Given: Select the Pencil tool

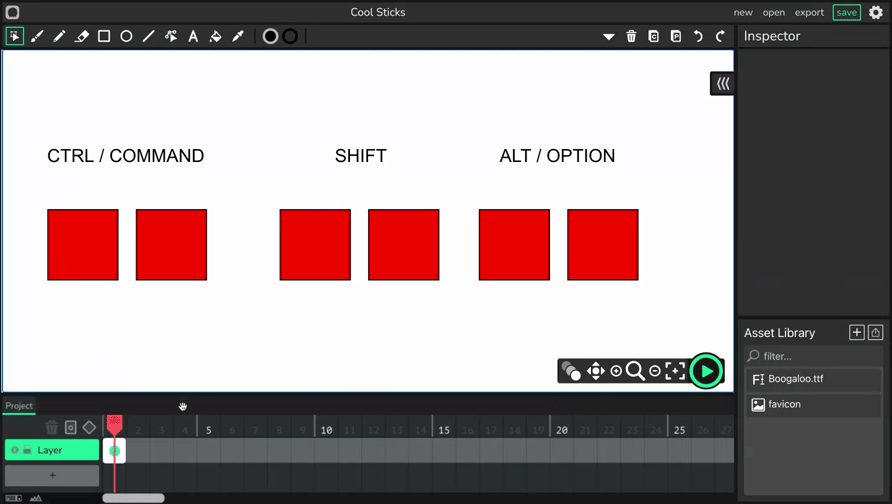Looking at the screenshot, I should (x=59, y=36).
